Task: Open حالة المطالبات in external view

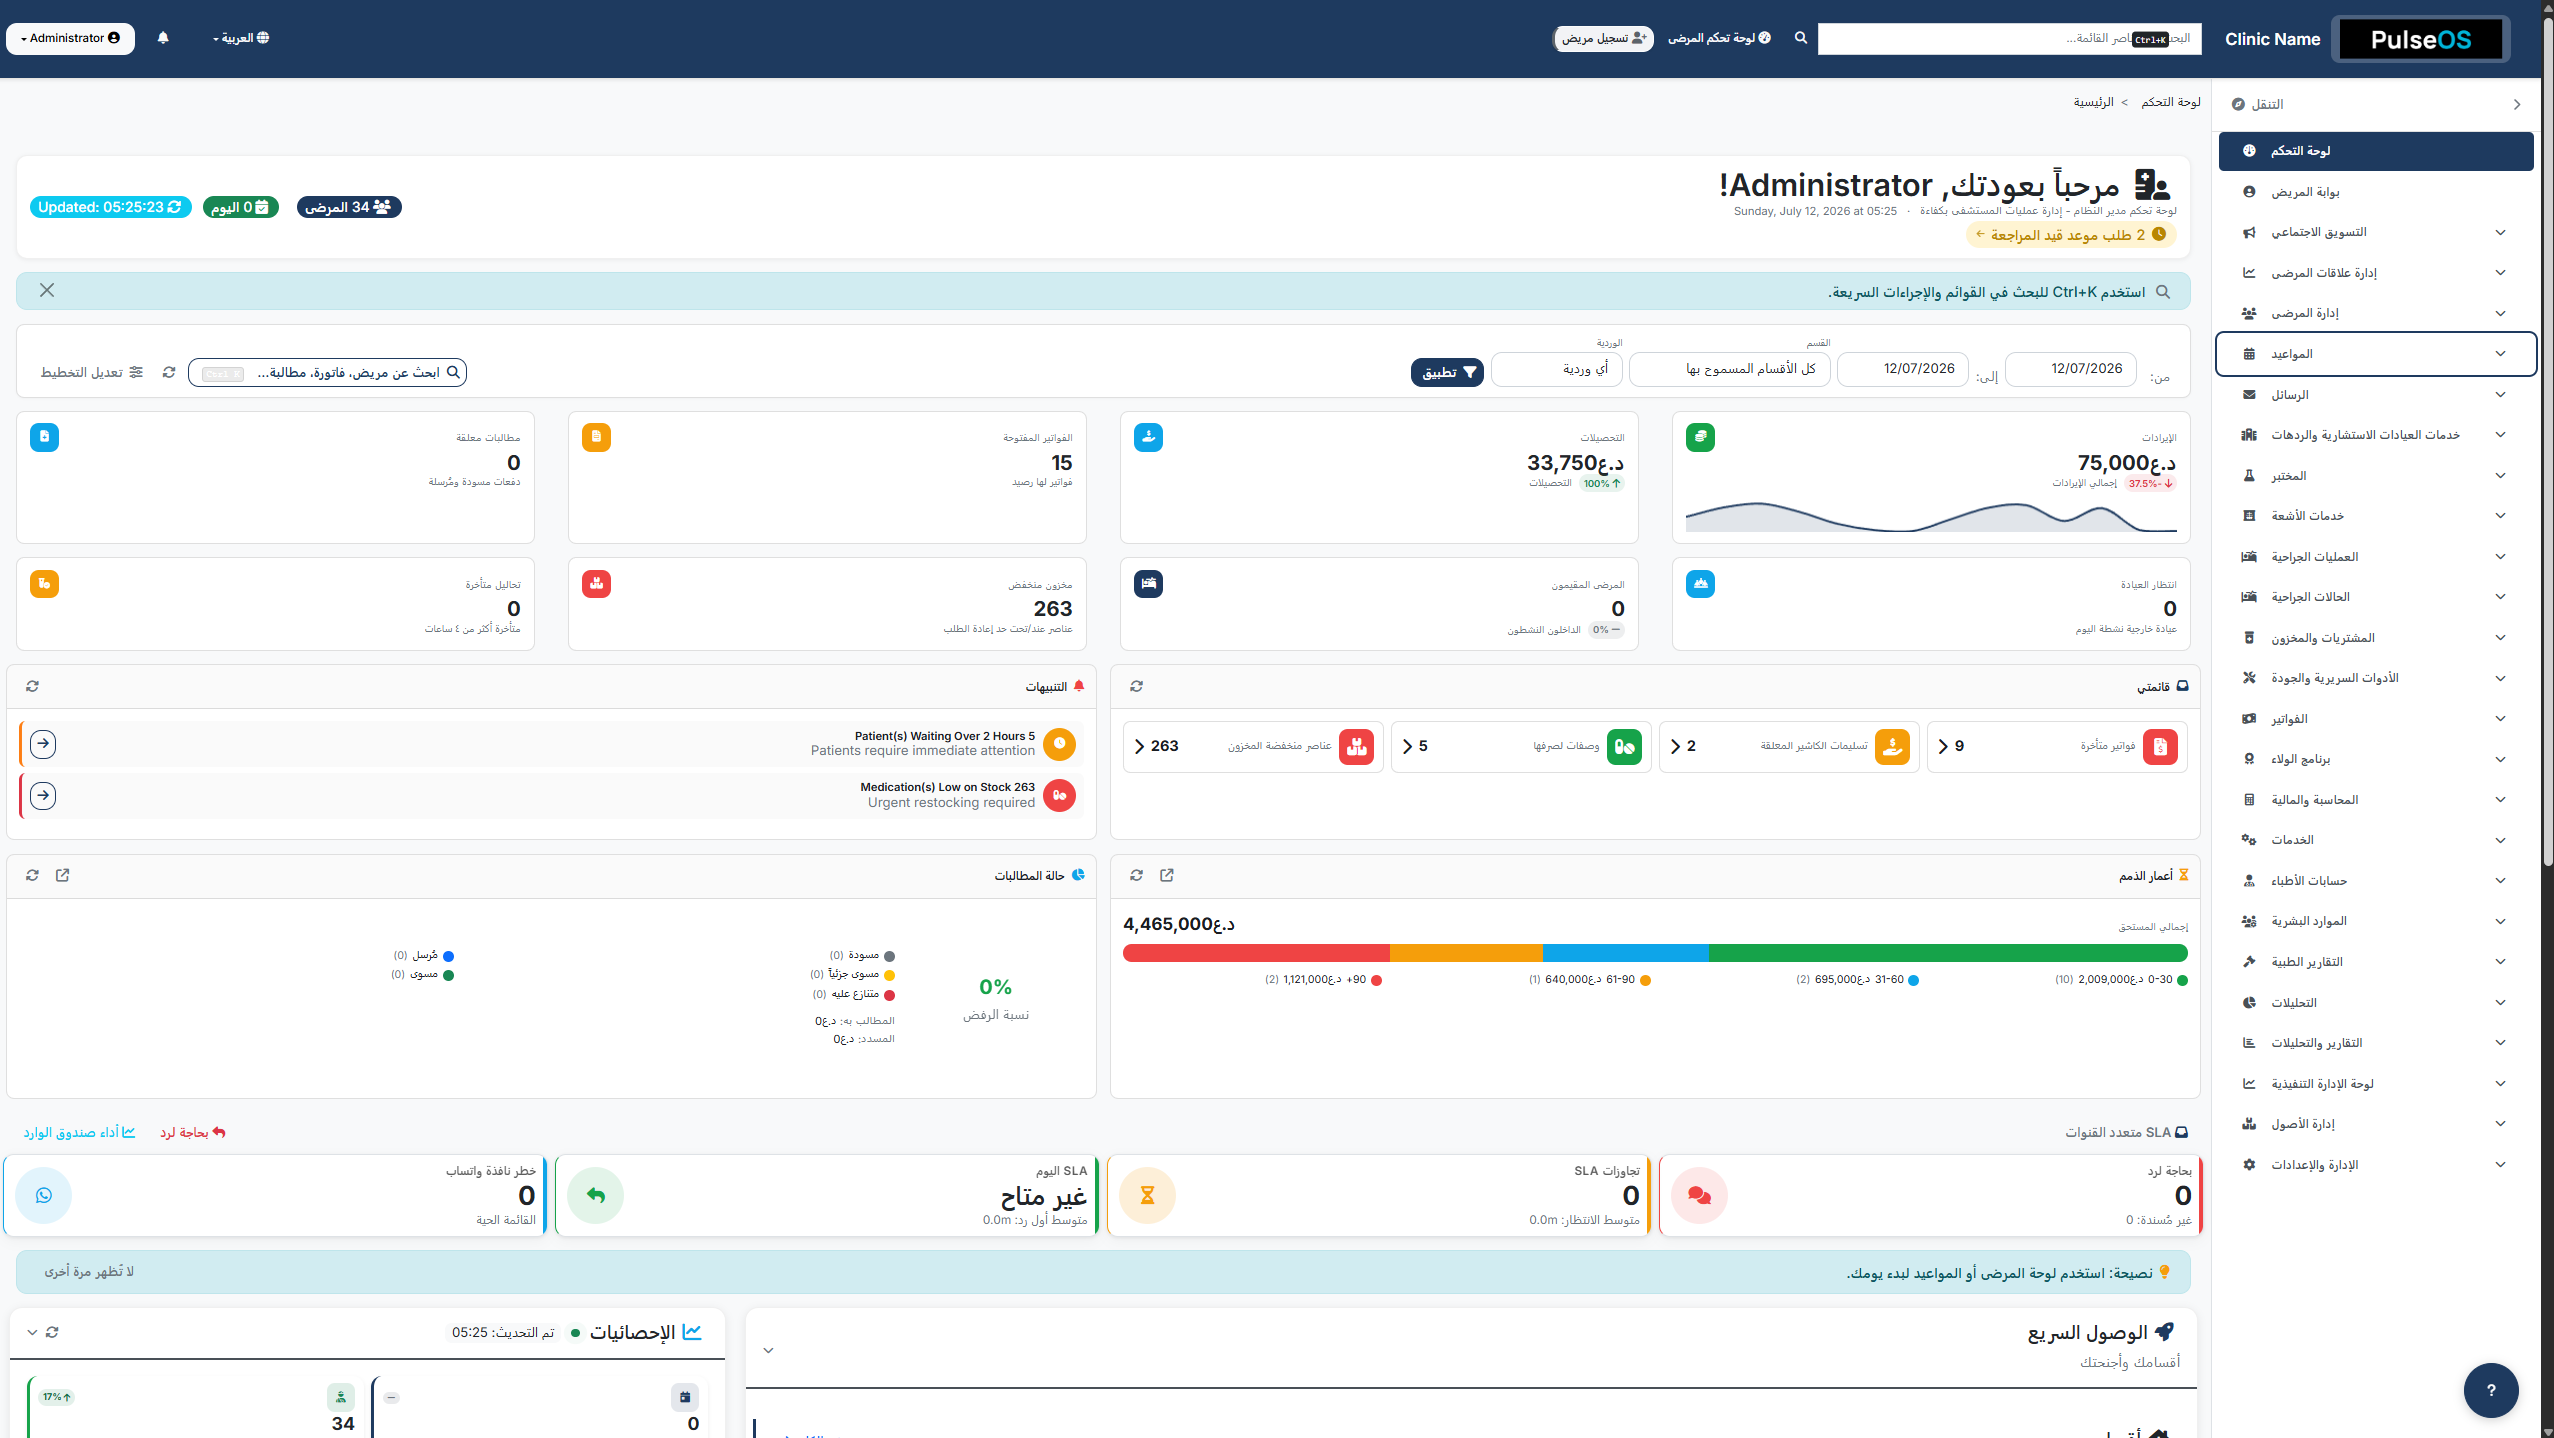Action: (63, 875)
